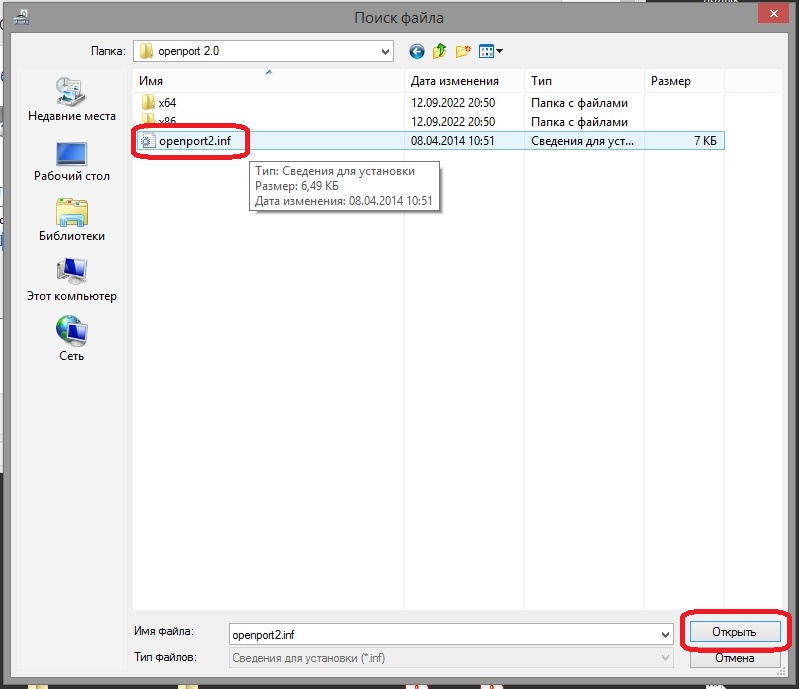799x689 pixels.
Task: Click the Папка с файлами type of x64
Action: click(x=579, y=103)
